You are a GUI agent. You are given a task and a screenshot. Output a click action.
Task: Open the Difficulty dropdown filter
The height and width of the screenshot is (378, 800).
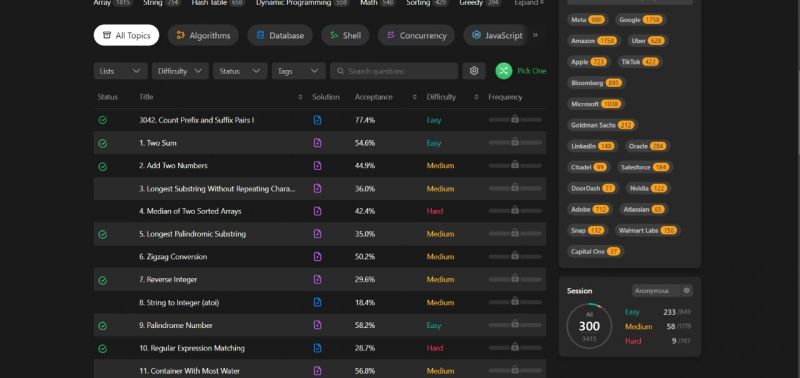point(180,71)
